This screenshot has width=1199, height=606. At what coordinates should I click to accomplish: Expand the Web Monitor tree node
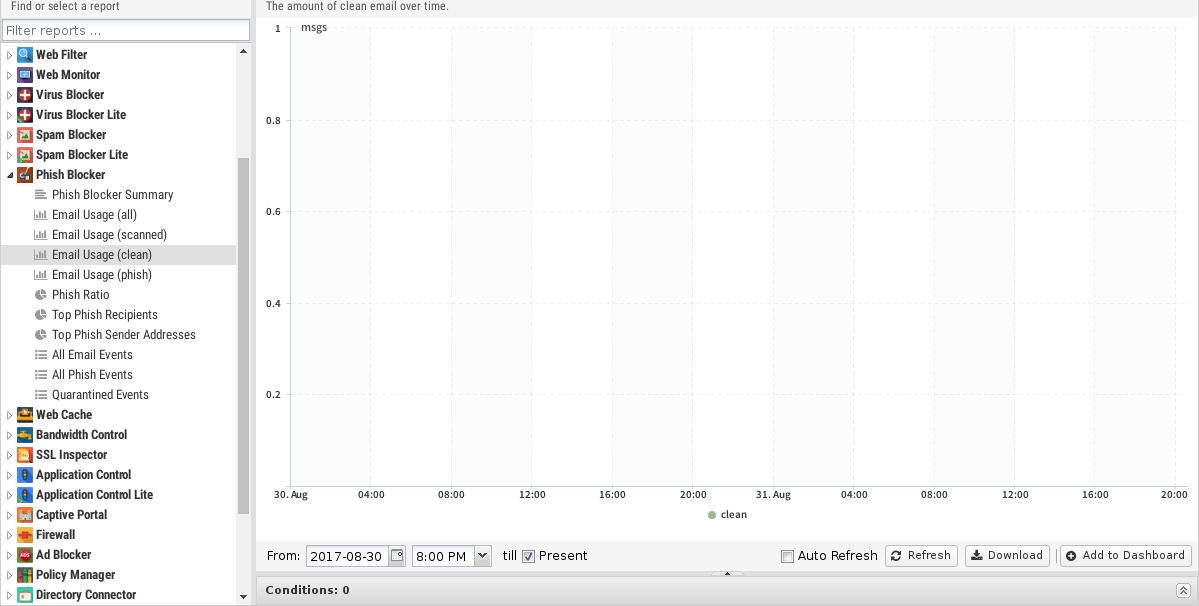tap(10, 75)
